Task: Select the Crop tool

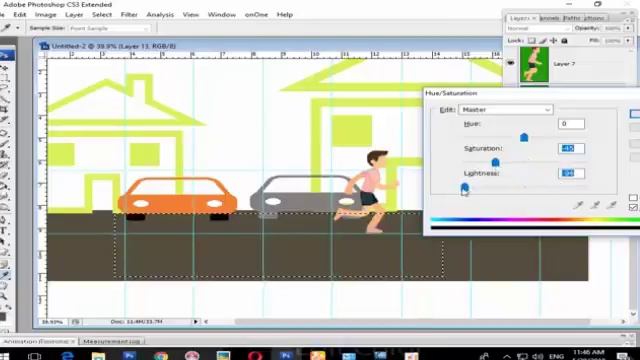Action: pyautogui.click(x=5, y=109)
